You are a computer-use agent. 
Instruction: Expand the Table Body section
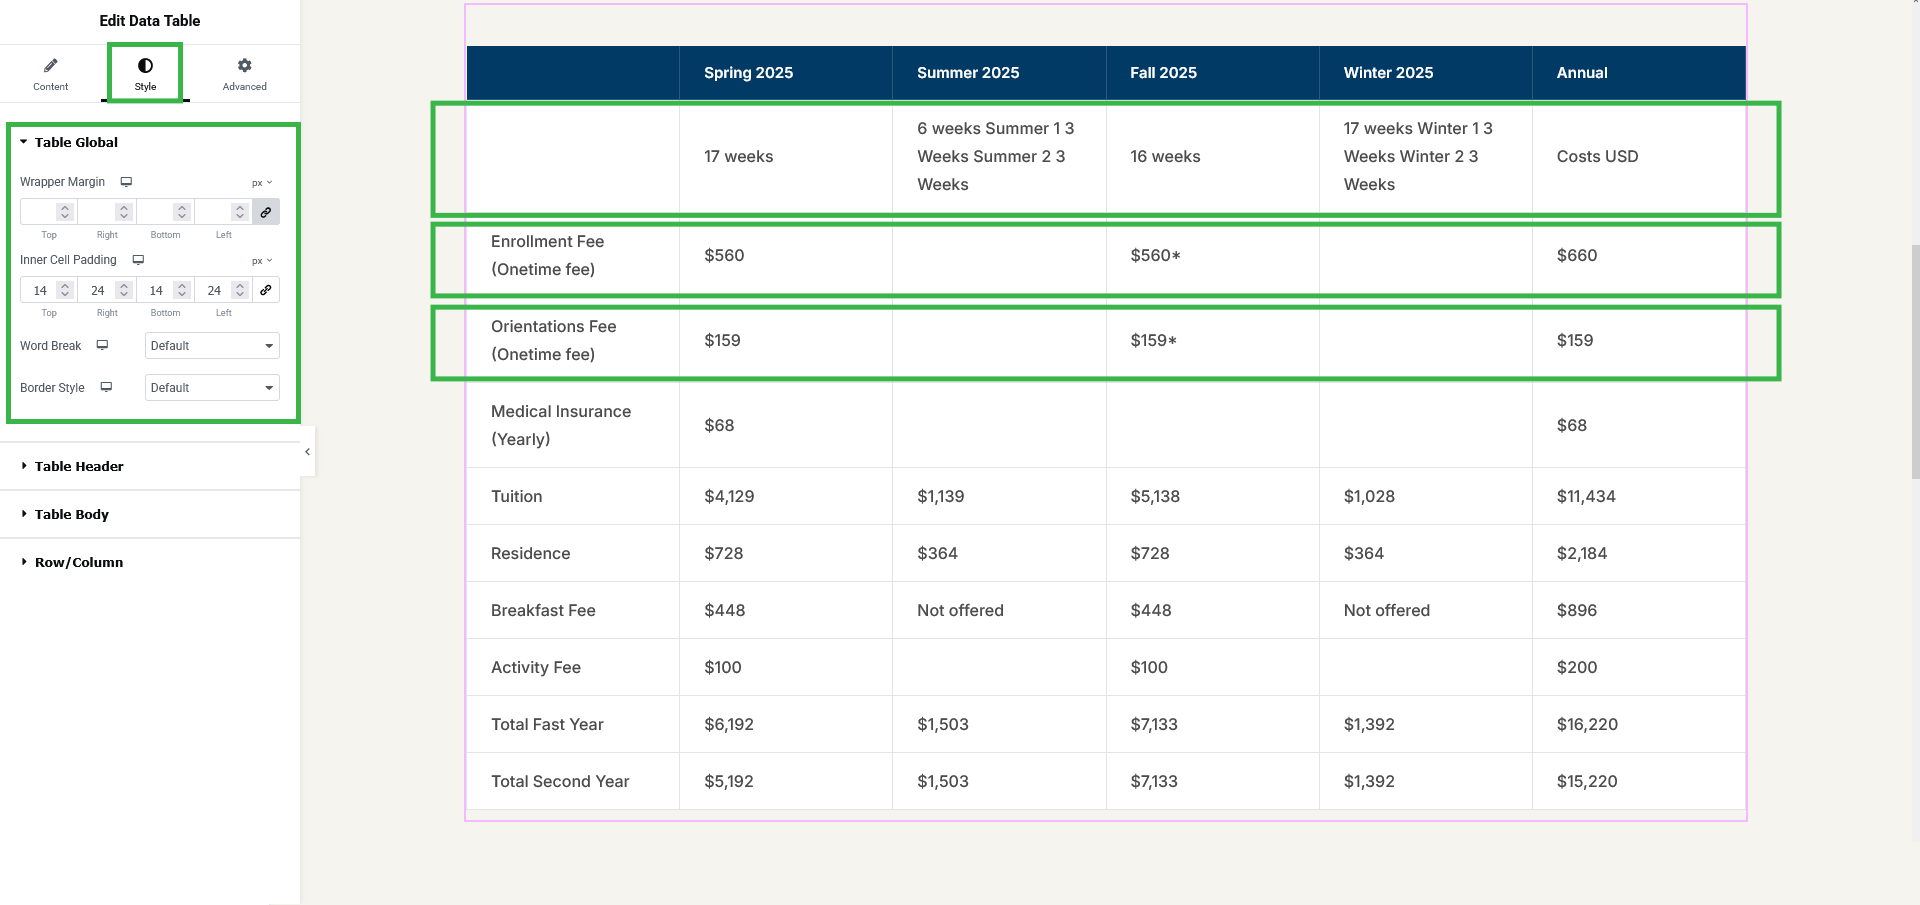coord(72,514)
